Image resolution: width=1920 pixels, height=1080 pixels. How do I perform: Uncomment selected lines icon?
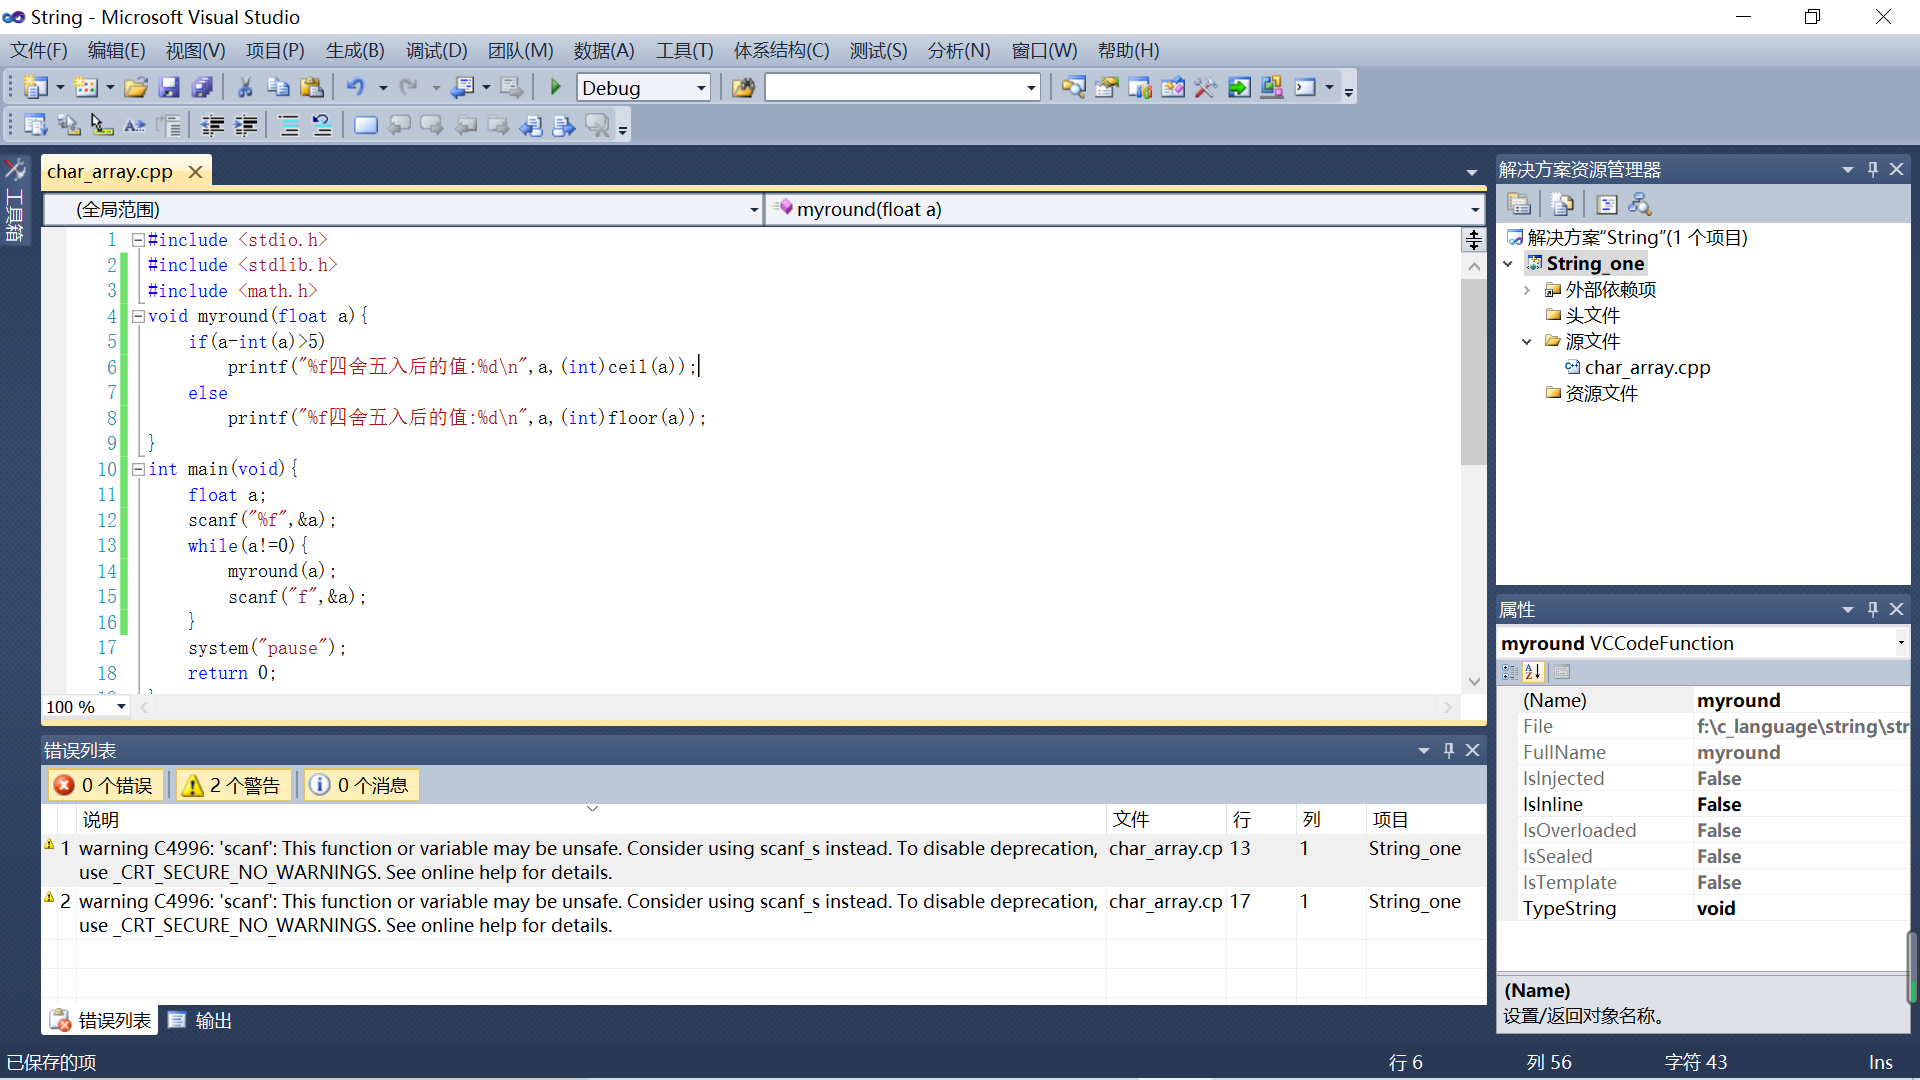(x=322, y=125)
